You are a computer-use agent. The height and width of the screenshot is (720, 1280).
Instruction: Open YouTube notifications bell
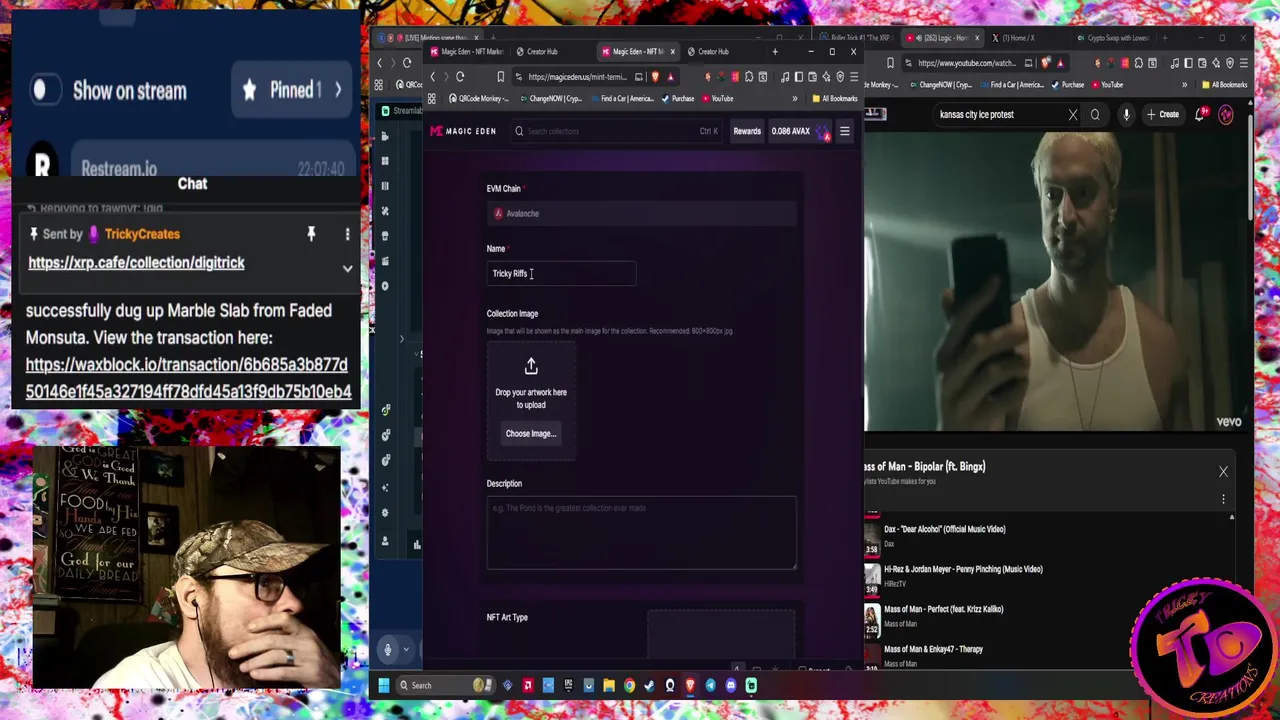tap(1200, 114)
